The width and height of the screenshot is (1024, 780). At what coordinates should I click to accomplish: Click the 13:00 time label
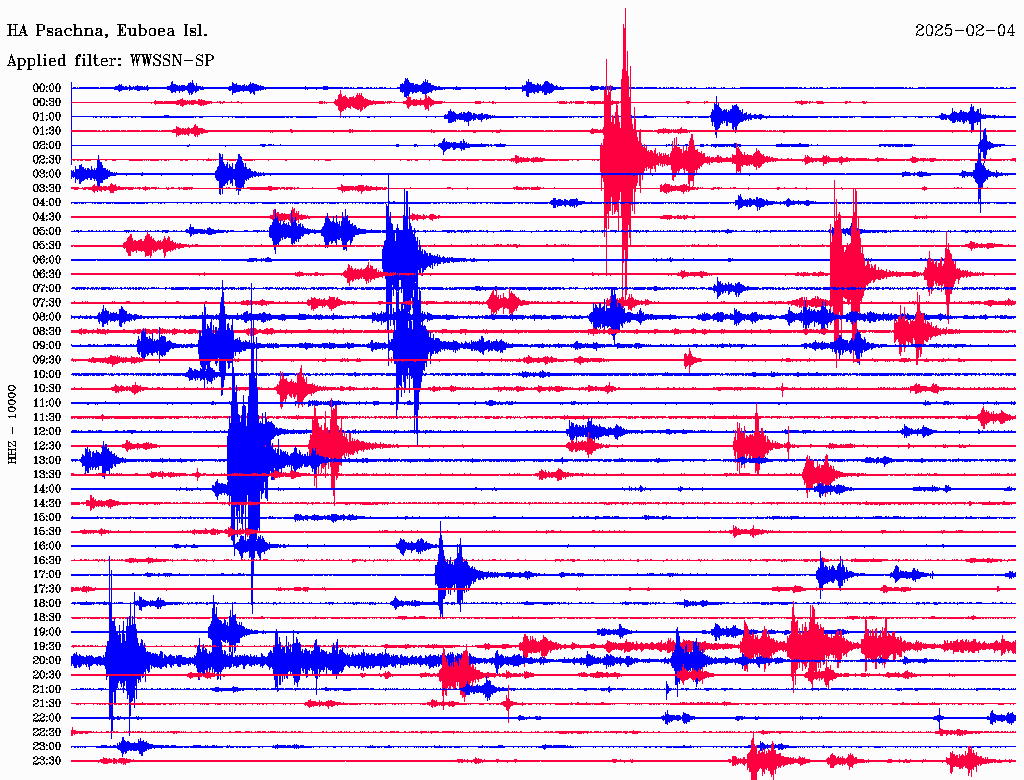47,460
